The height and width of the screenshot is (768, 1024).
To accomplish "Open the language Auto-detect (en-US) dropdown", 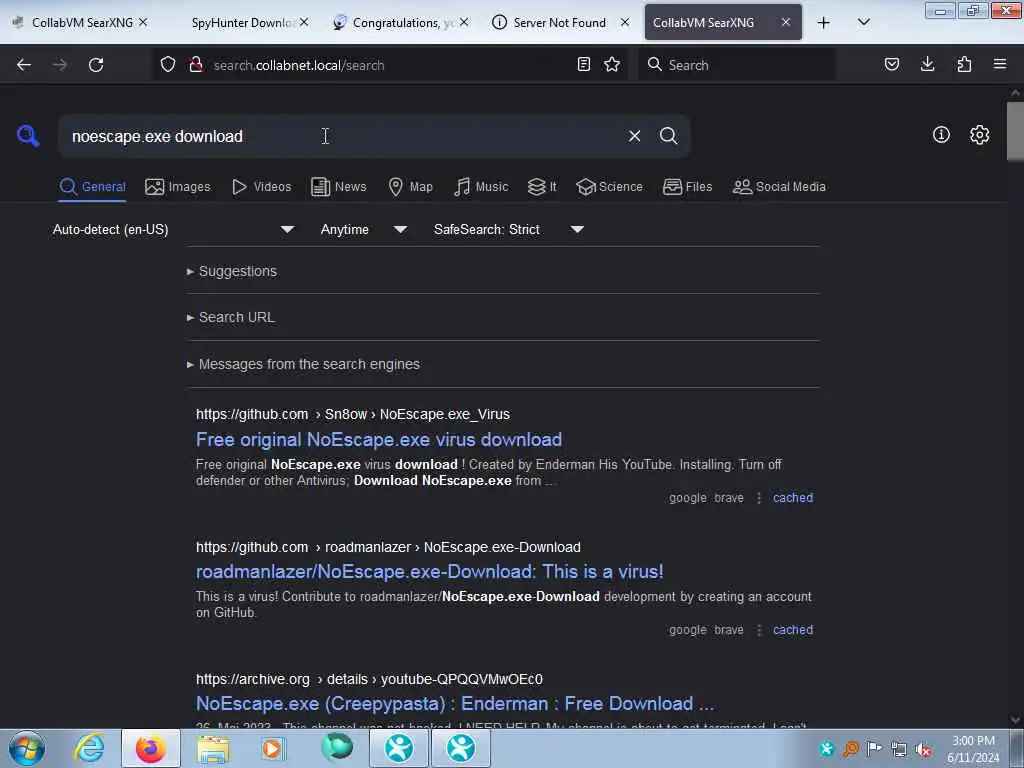I will point(174,229).
